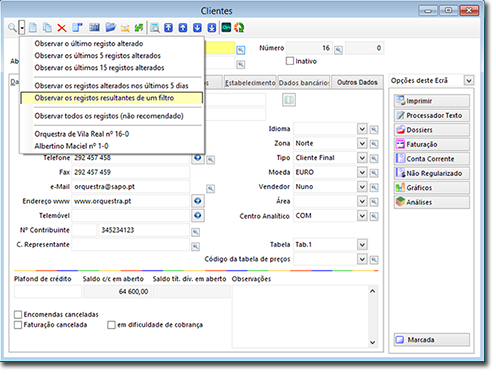Expand the Idioma dropdown

point(362,129)
